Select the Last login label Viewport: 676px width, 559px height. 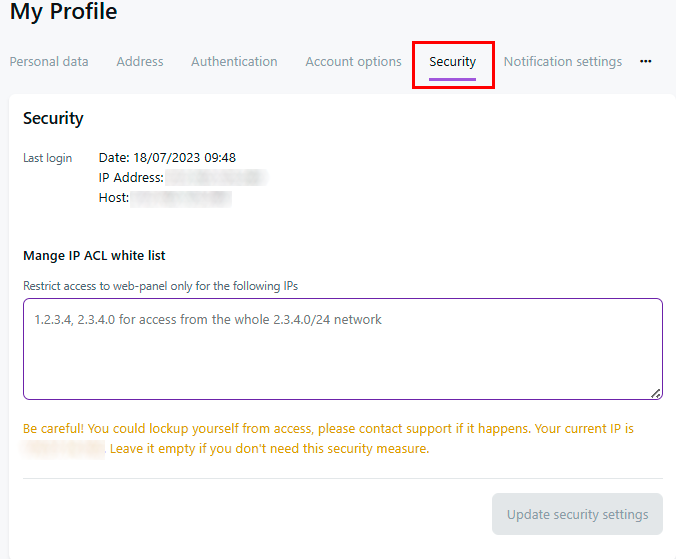[x=47, y=158]
